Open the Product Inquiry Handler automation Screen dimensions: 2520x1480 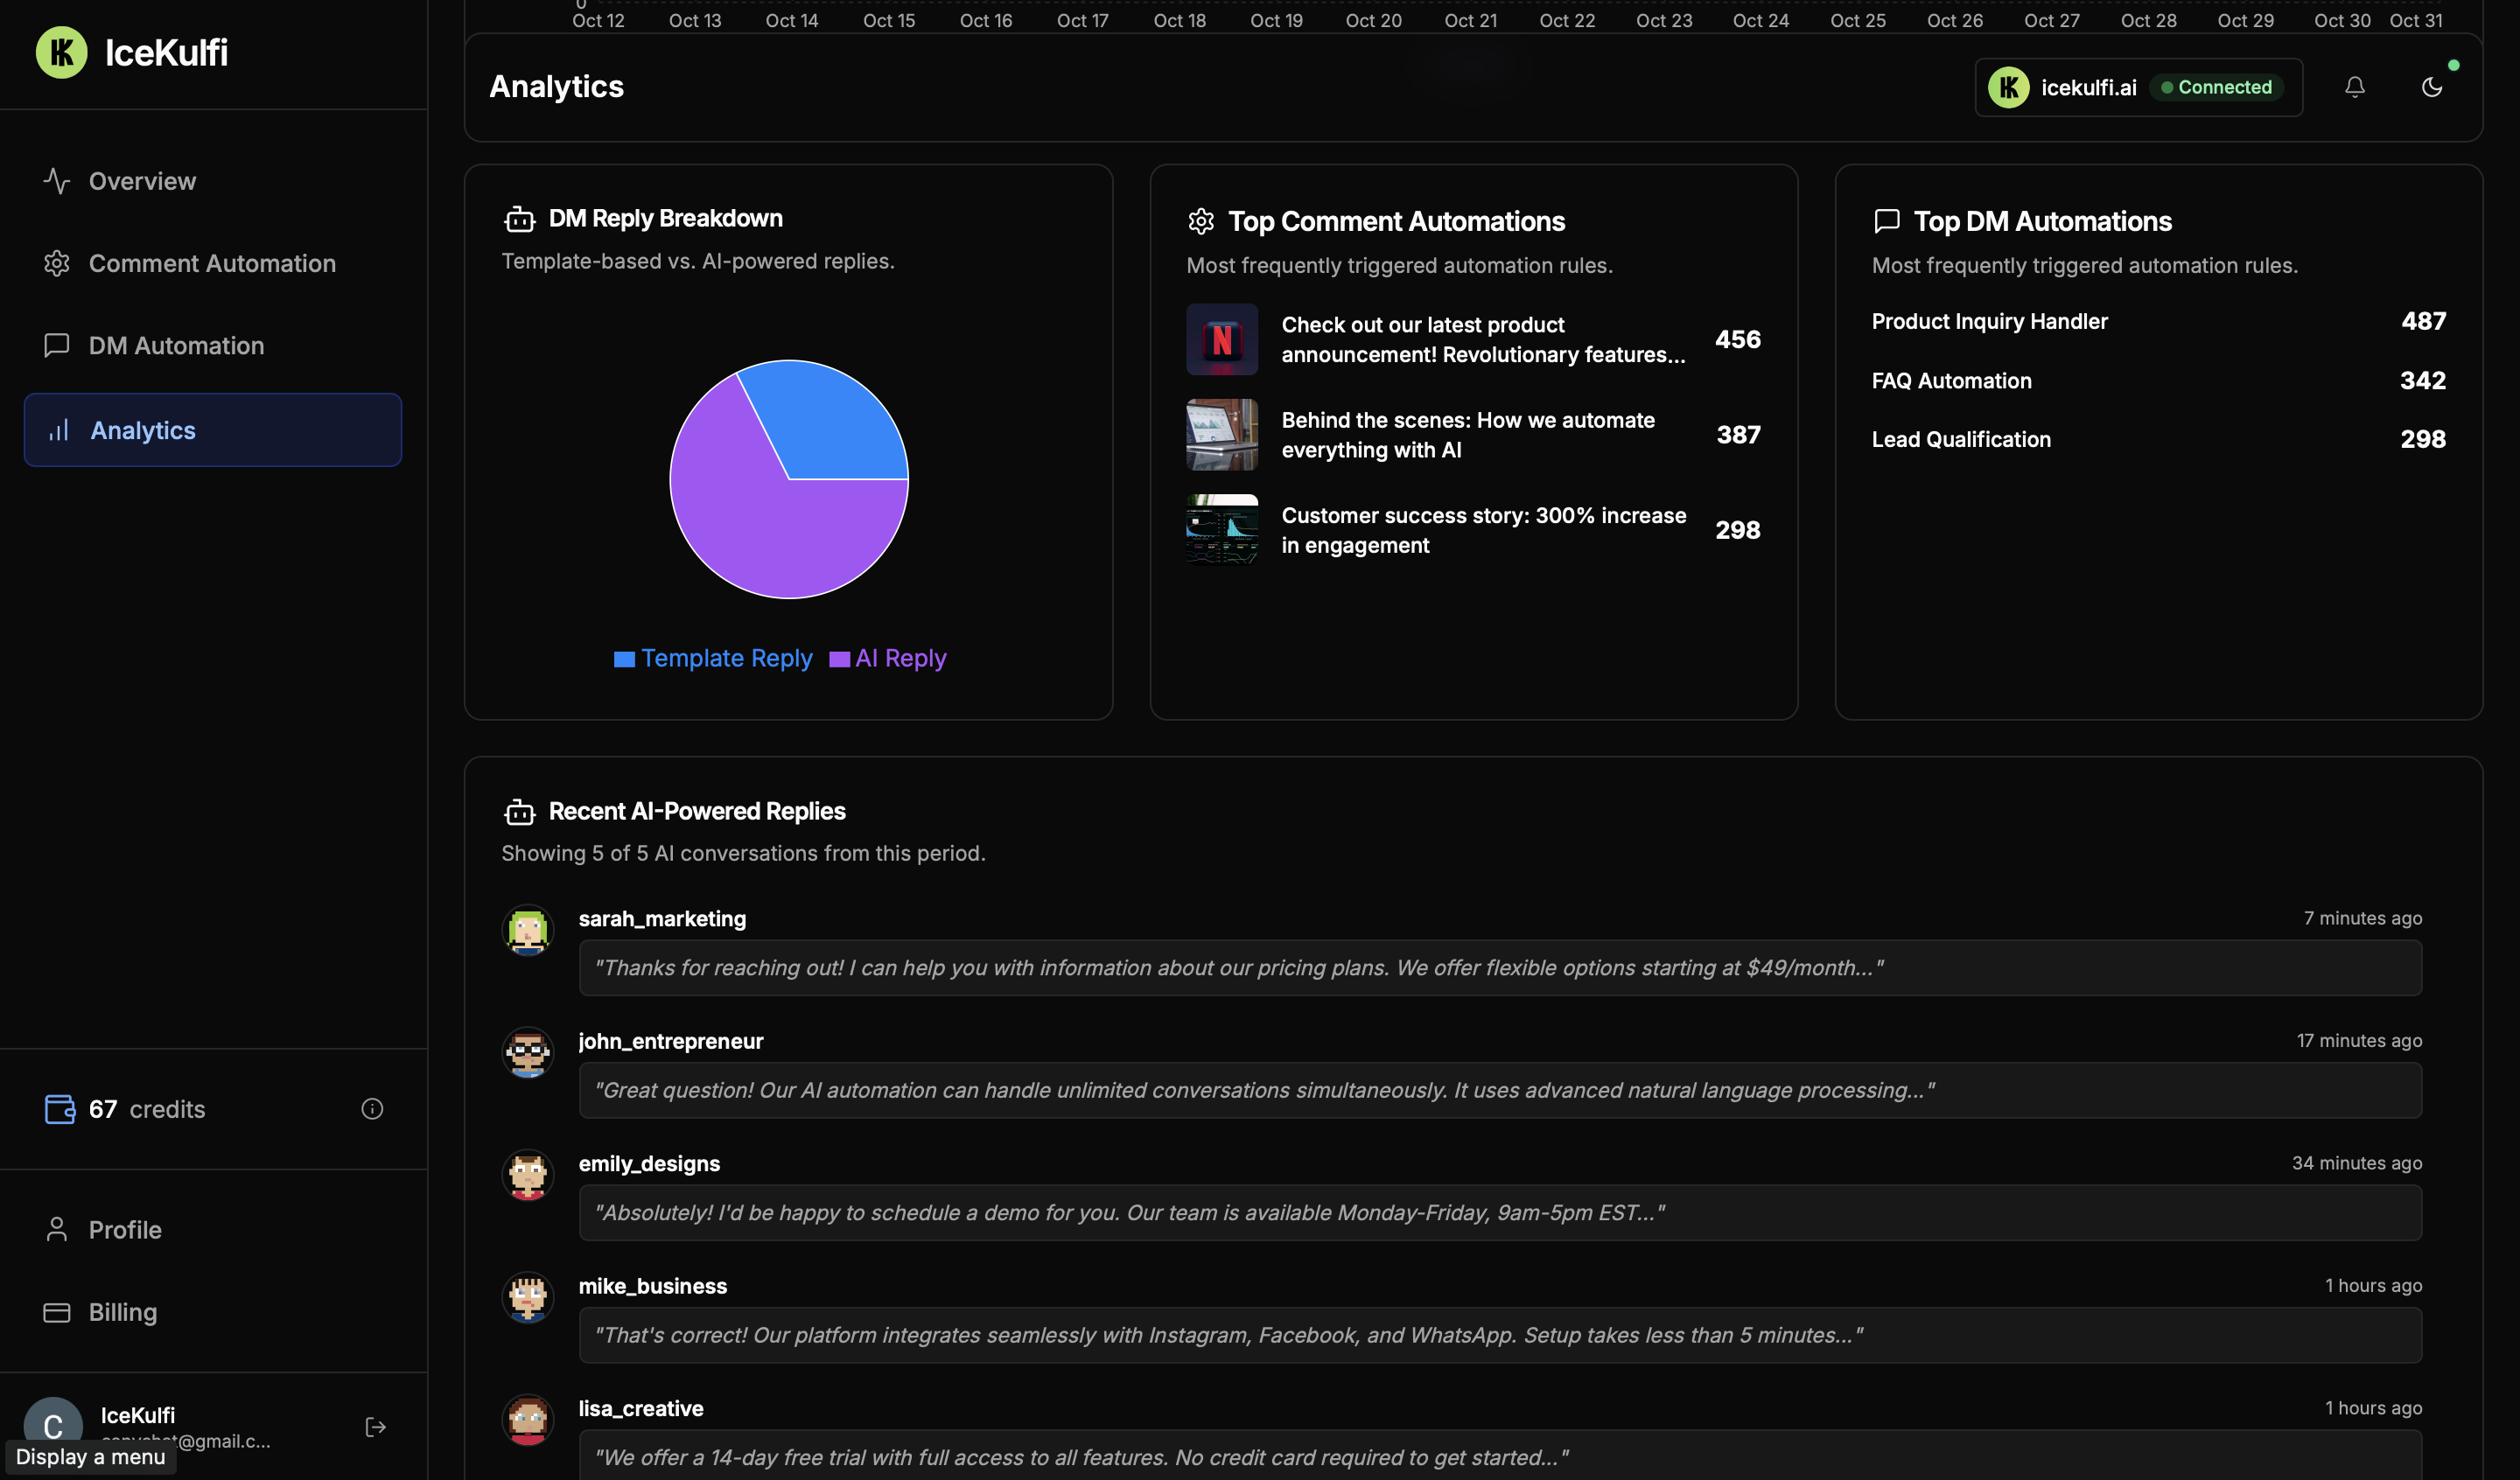[x=1989, y=321]
